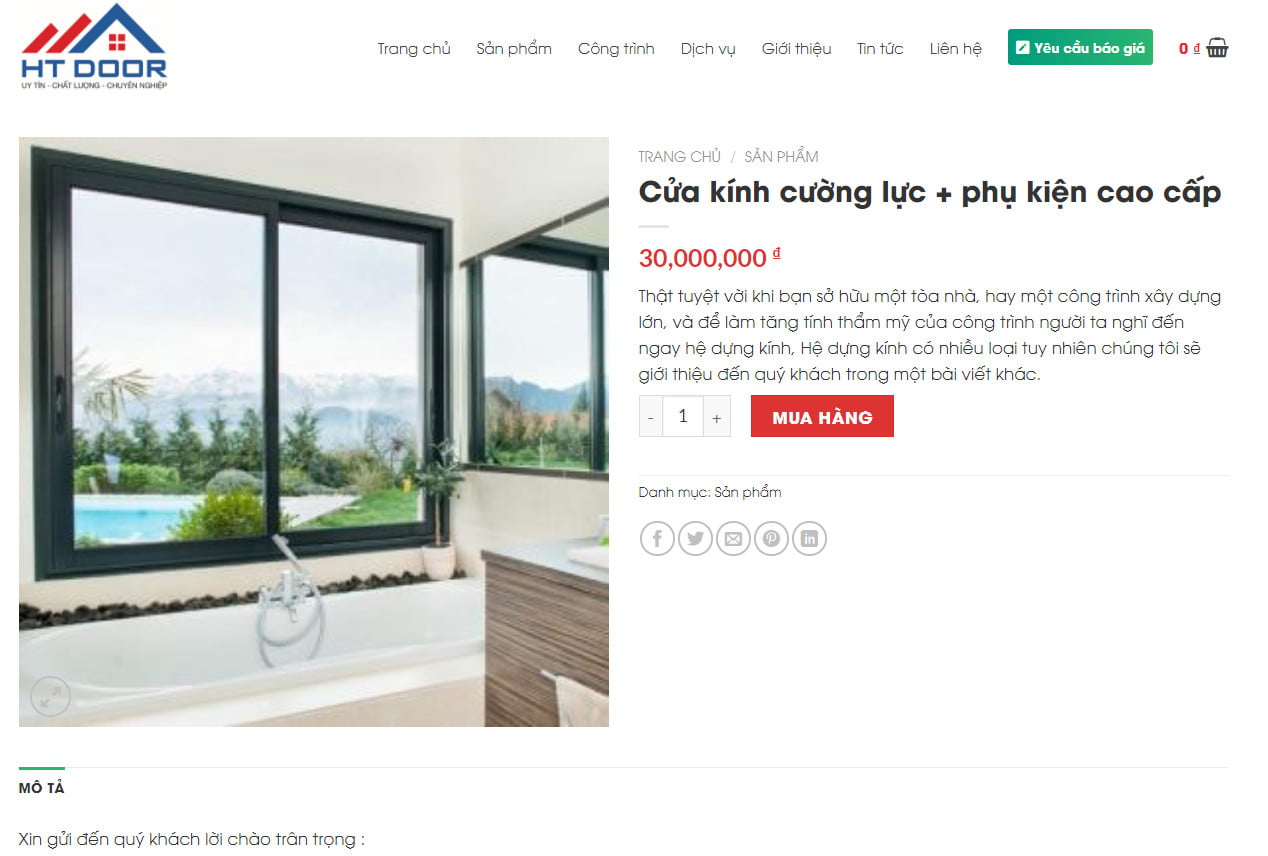Image resolution: width=1268 pixels, height=856 pixels.
Task: Open the Công trình menu item
Action: coord(616,48)
